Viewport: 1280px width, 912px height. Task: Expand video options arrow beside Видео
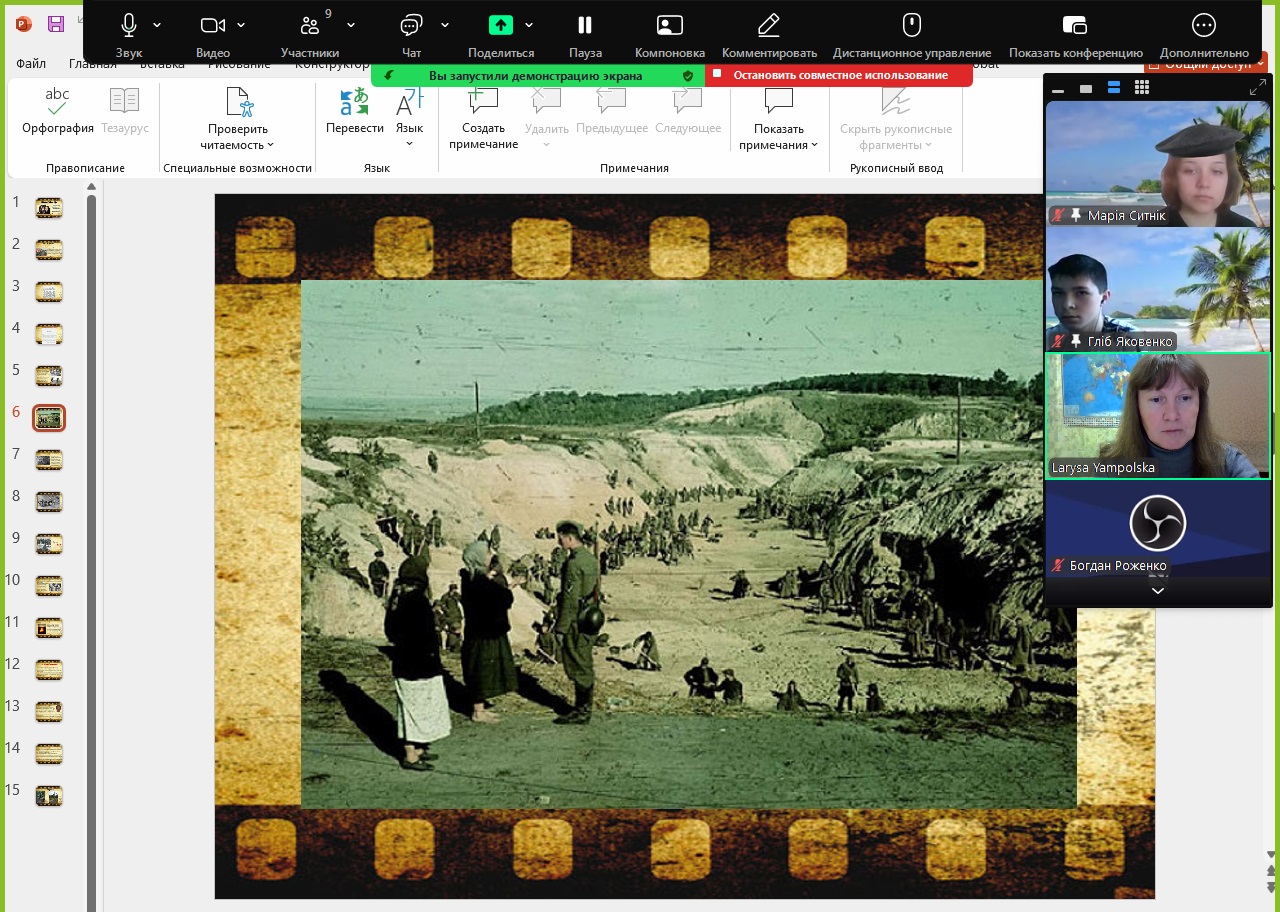(x=241, y=25)
